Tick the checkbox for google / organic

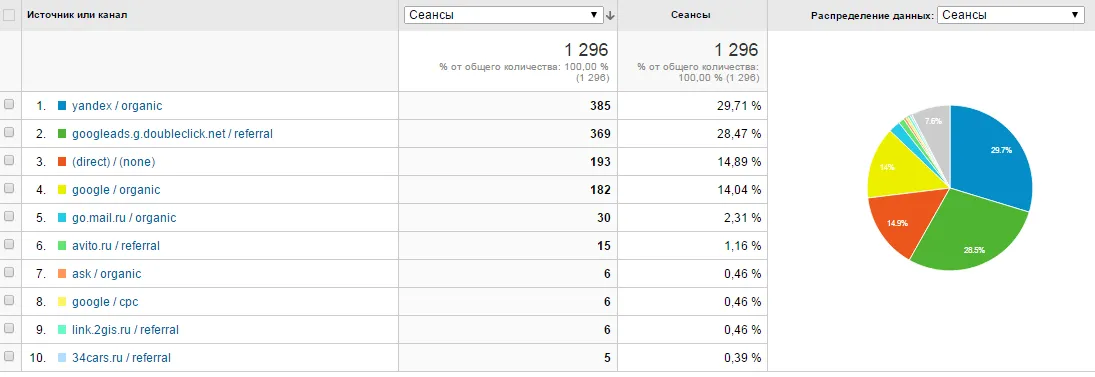tap(9, 188)
